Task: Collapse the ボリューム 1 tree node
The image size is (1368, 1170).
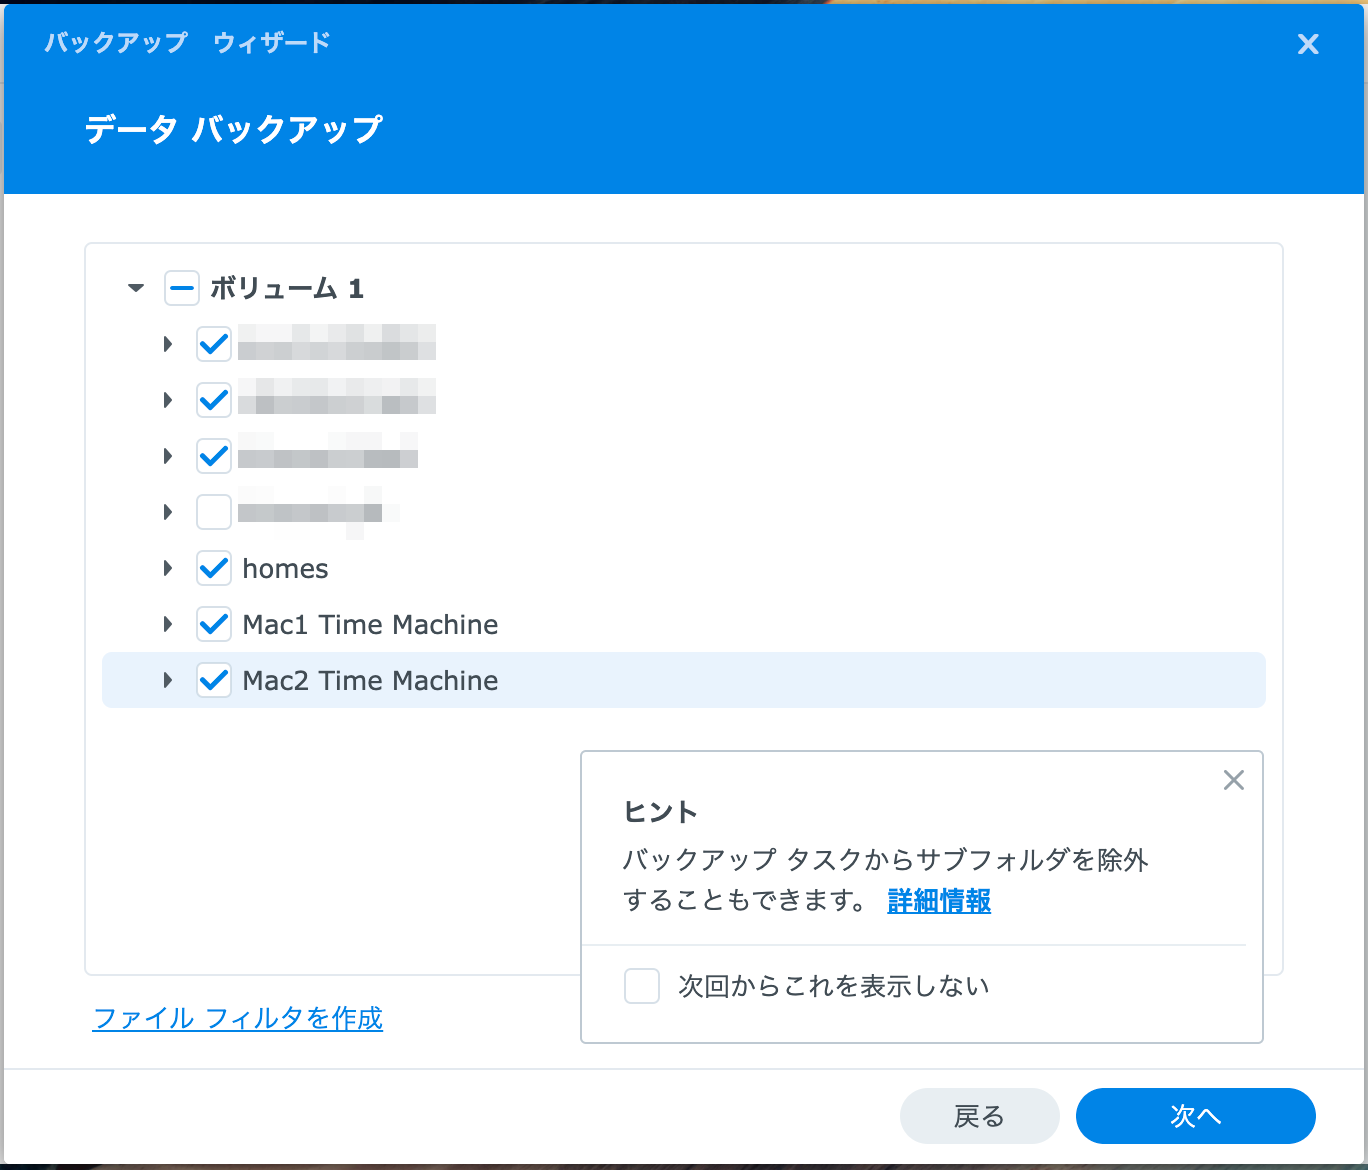Action: 136,288
